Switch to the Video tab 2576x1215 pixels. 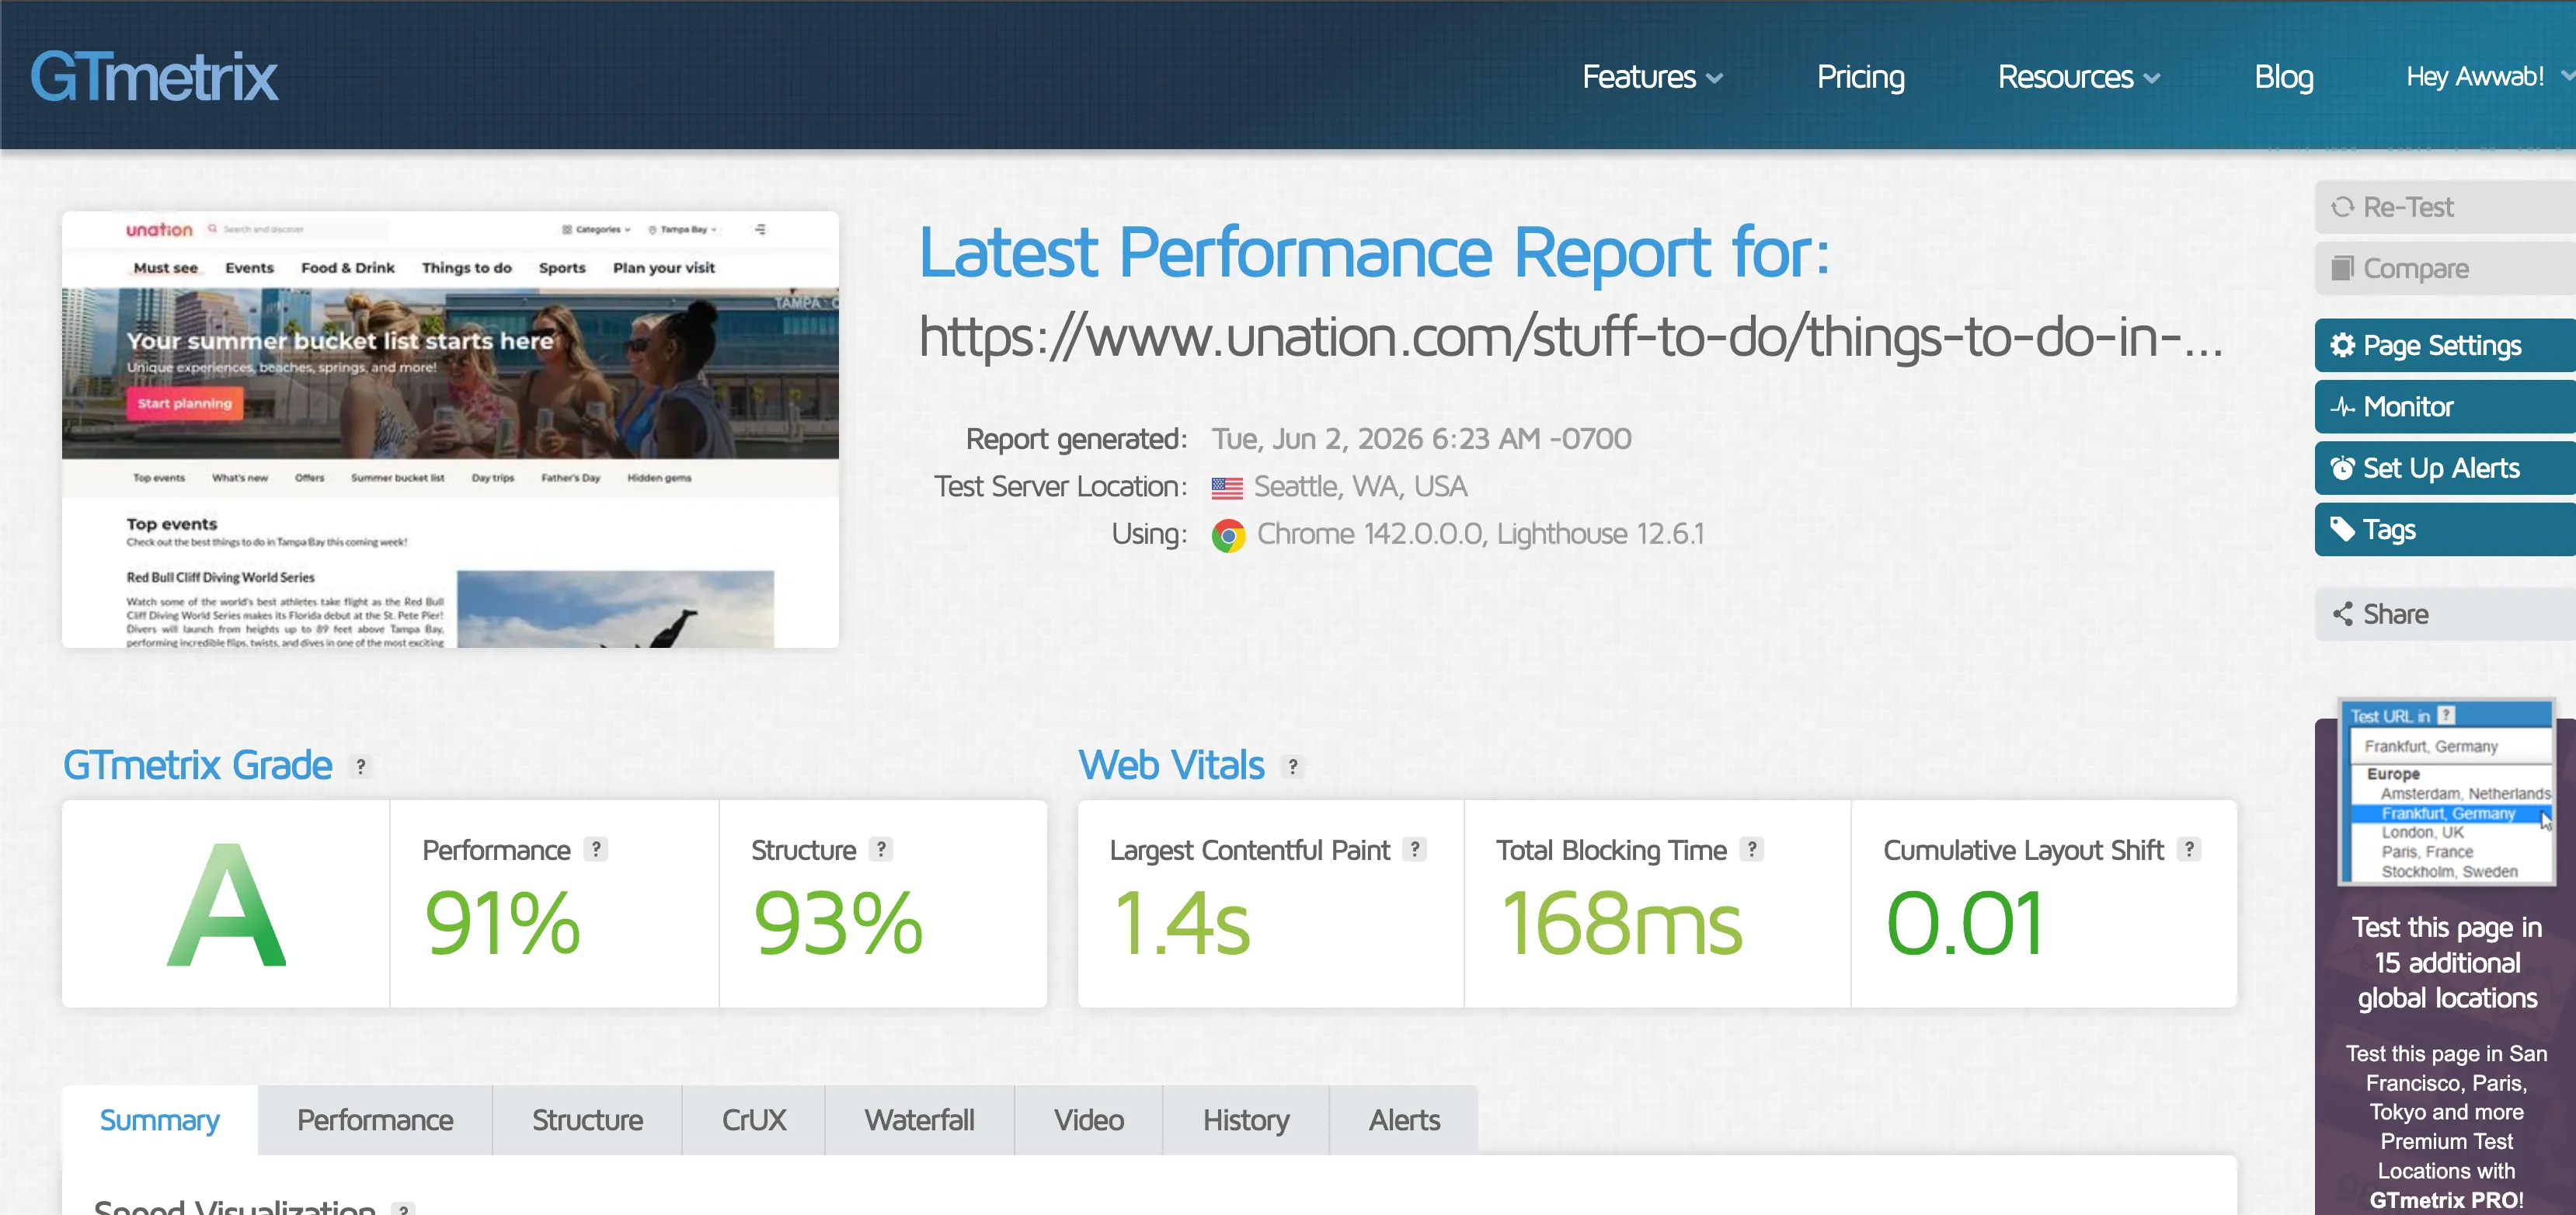point(1088,1120)
